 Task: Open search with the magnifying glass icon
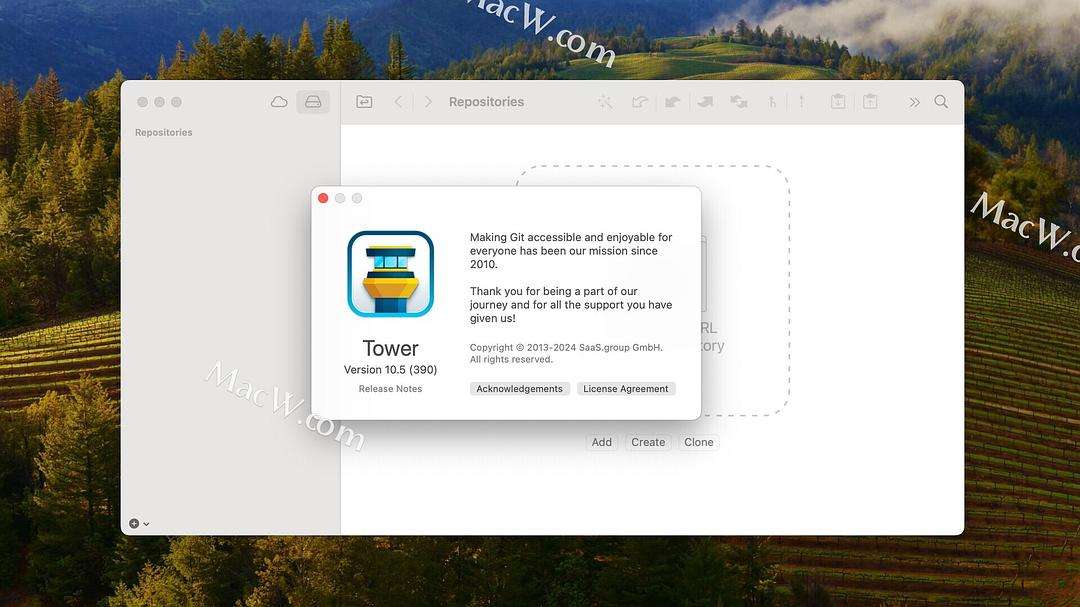[942, 102]
